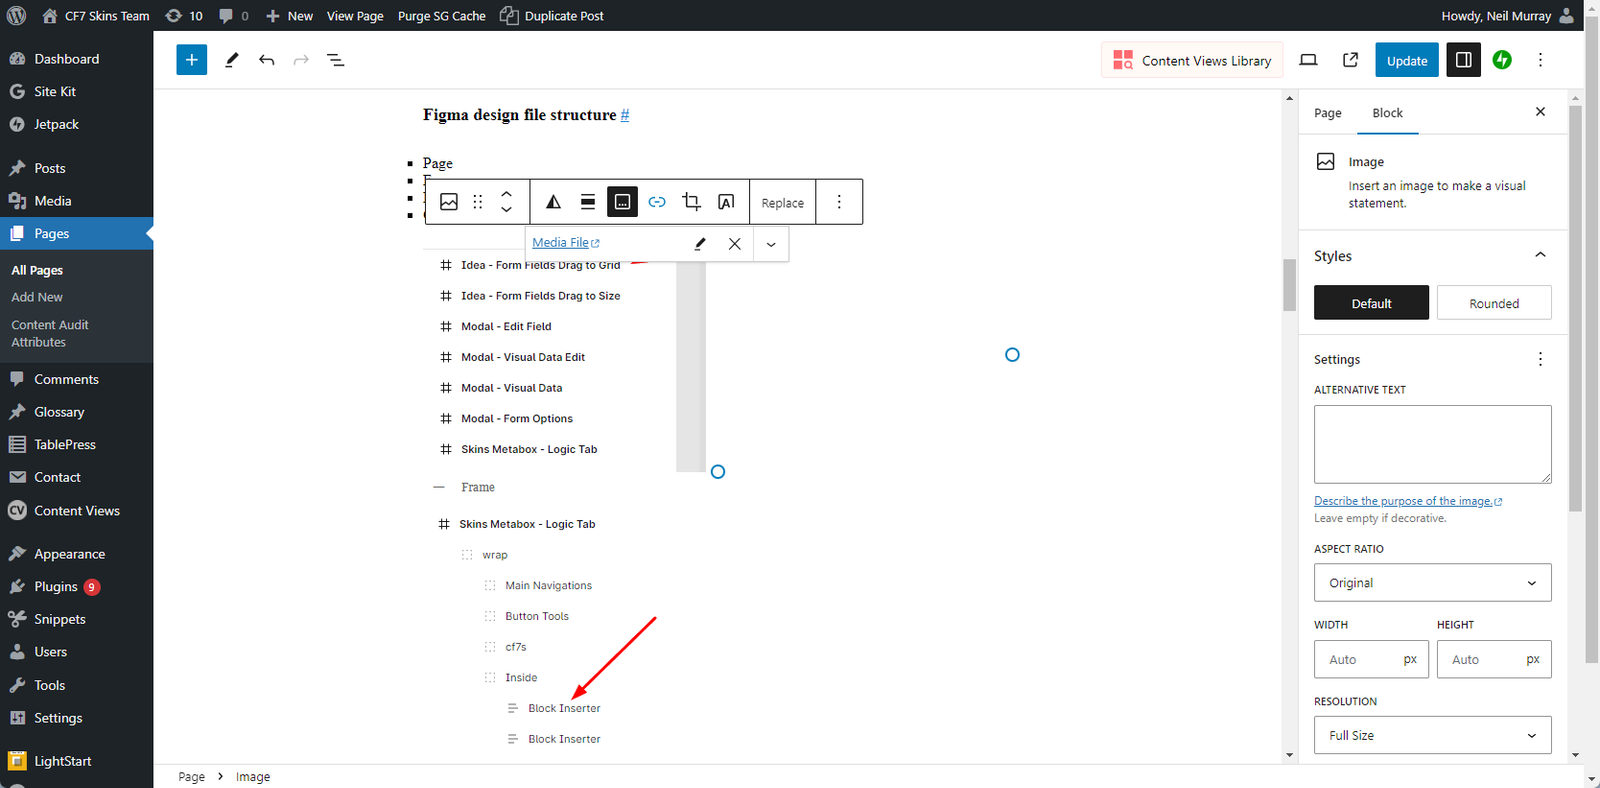The height and width of the screenshot is (788, 1600).
Task: Open the document overview list icon
Action: point(336,60)
